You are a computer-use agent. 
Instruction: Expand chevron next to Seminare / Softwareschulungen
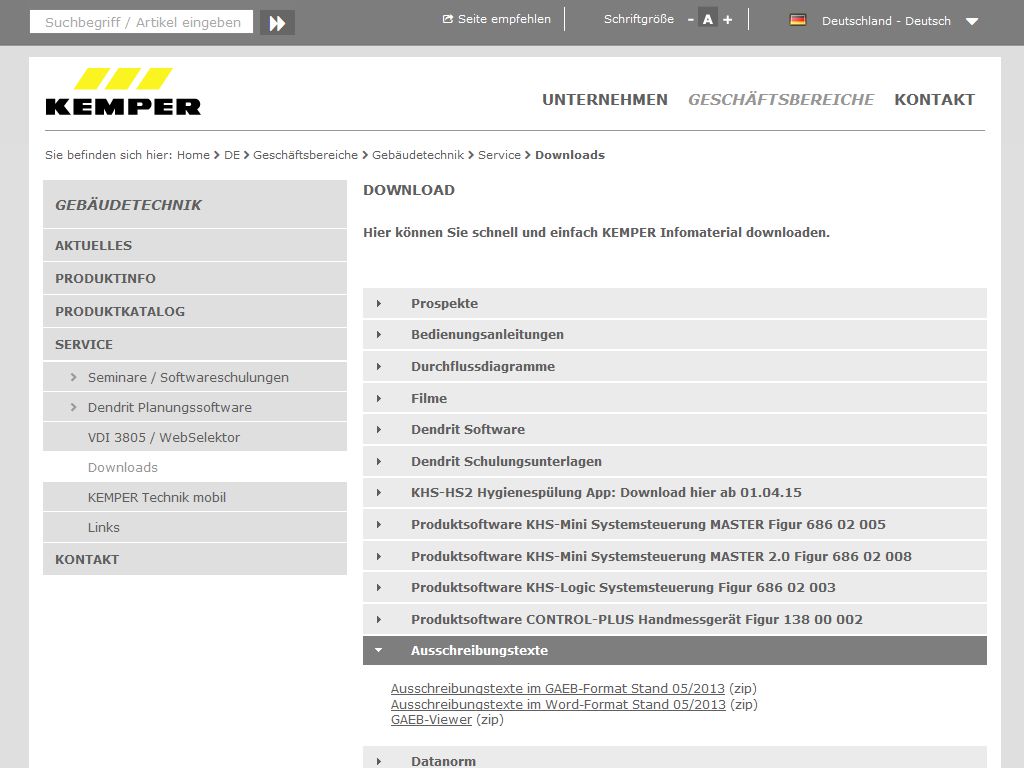[73, 377]
